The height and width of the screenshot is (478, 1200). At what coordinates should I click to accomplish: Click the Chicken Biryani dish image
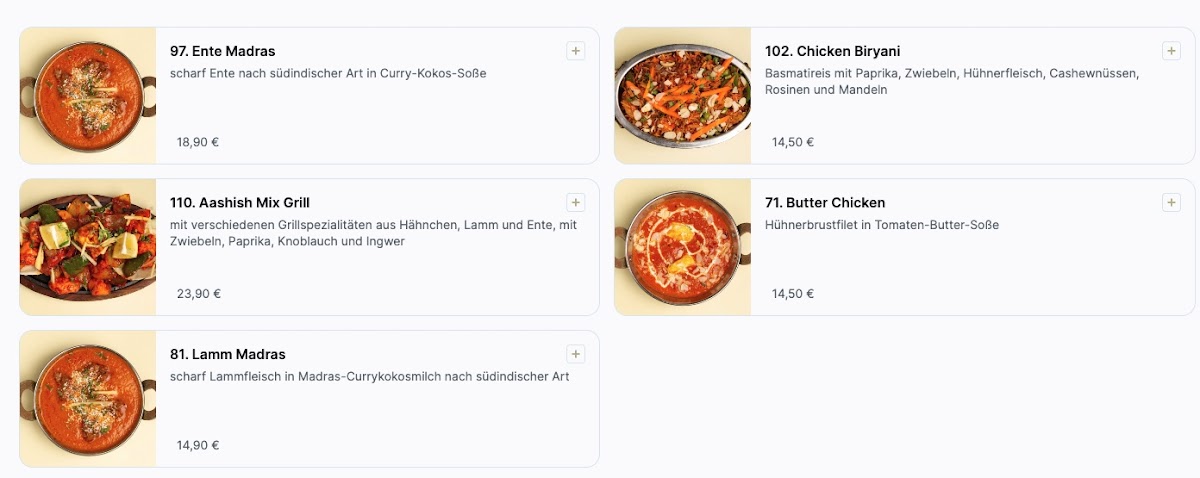coord(683,96)
